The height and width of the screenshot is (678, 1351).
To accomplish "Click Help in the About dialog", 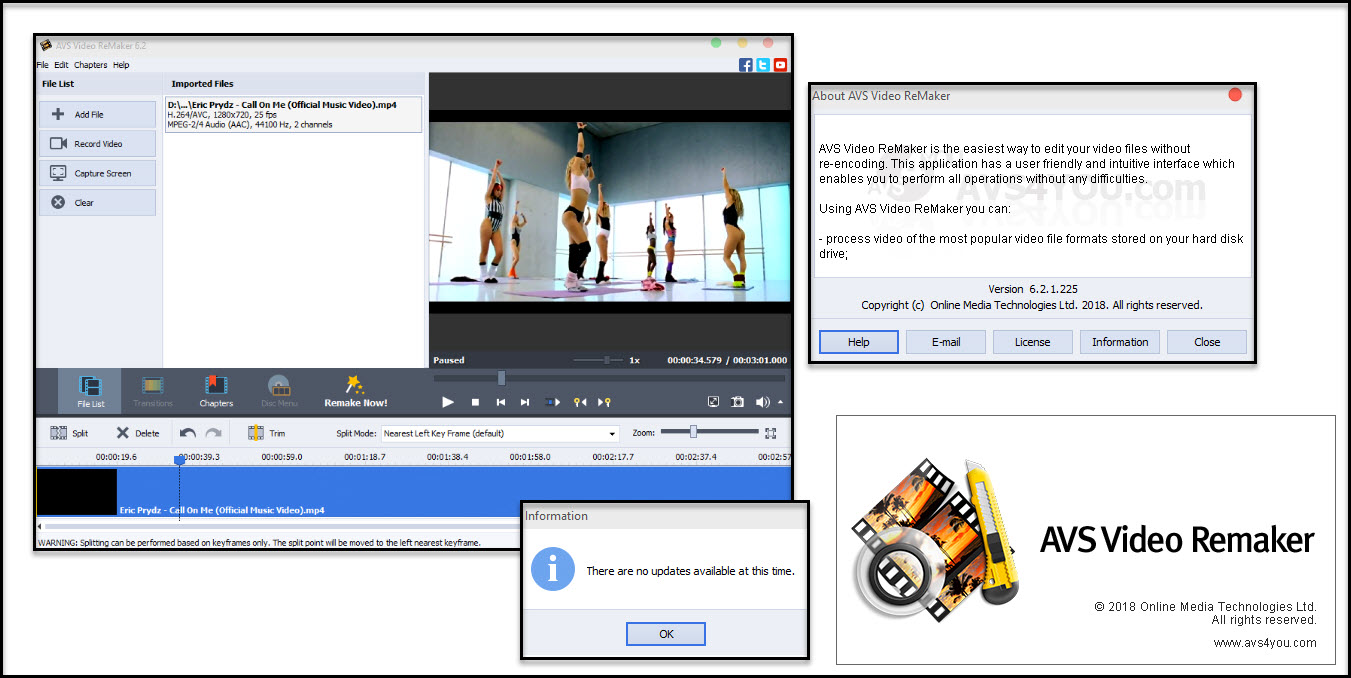I will 858,342.
